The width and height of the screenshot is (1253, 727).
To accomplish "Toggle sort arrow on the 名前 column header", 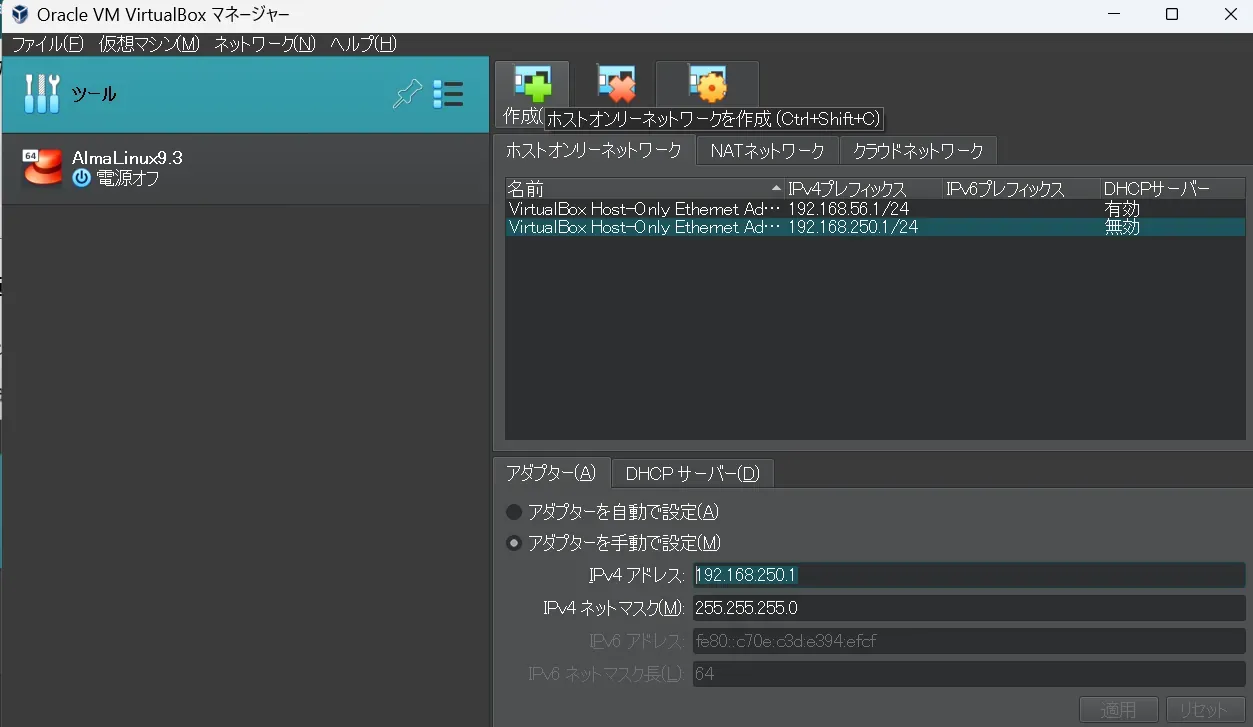I will [776, 189].
